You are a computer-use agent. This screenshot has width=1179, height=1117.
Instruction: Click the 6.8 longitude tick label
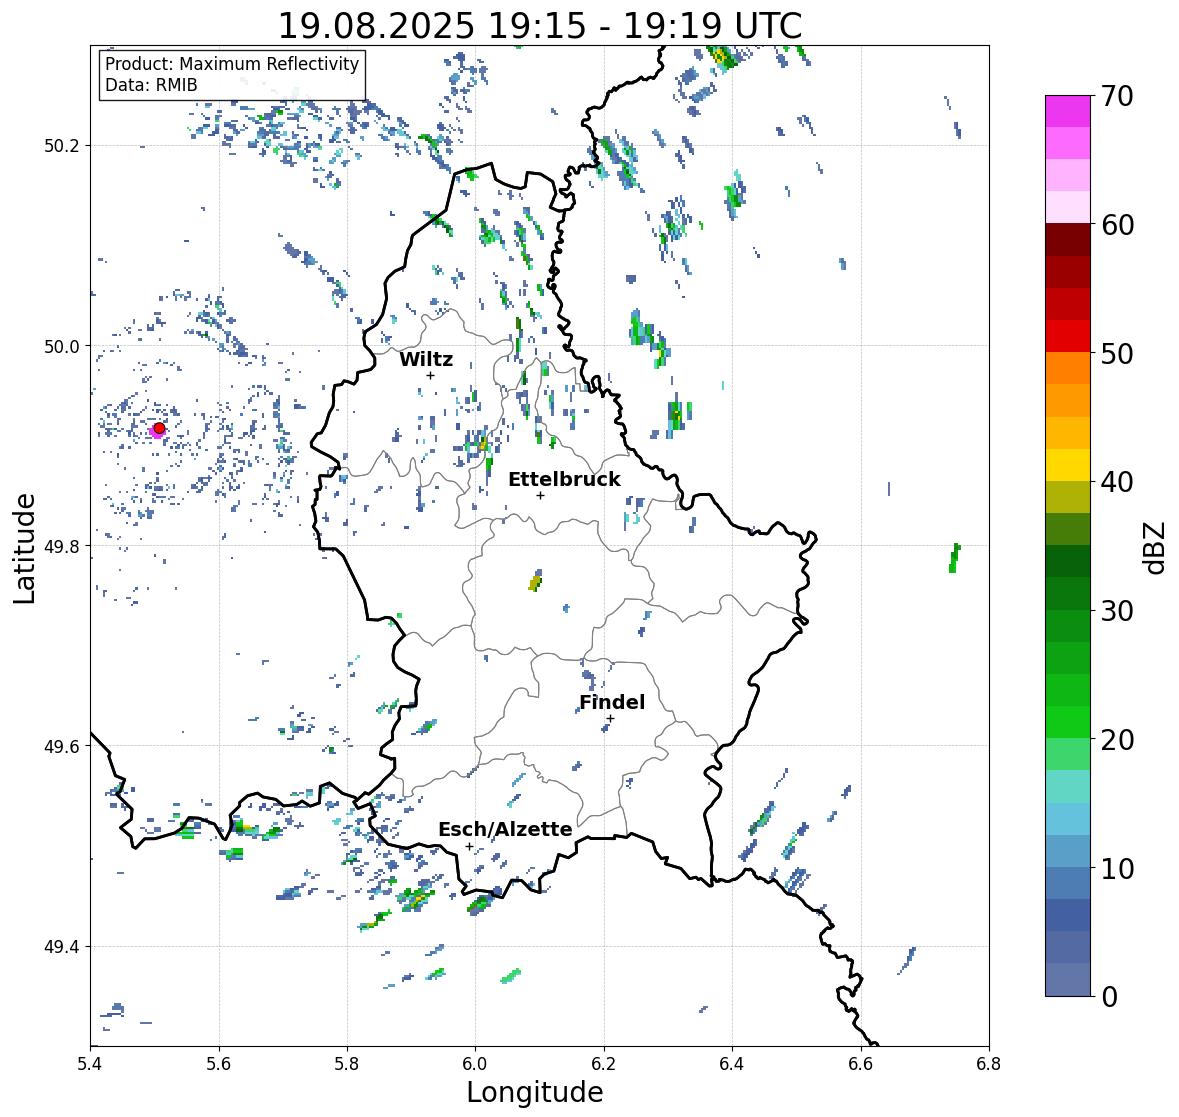click(x=989, y=1064)
